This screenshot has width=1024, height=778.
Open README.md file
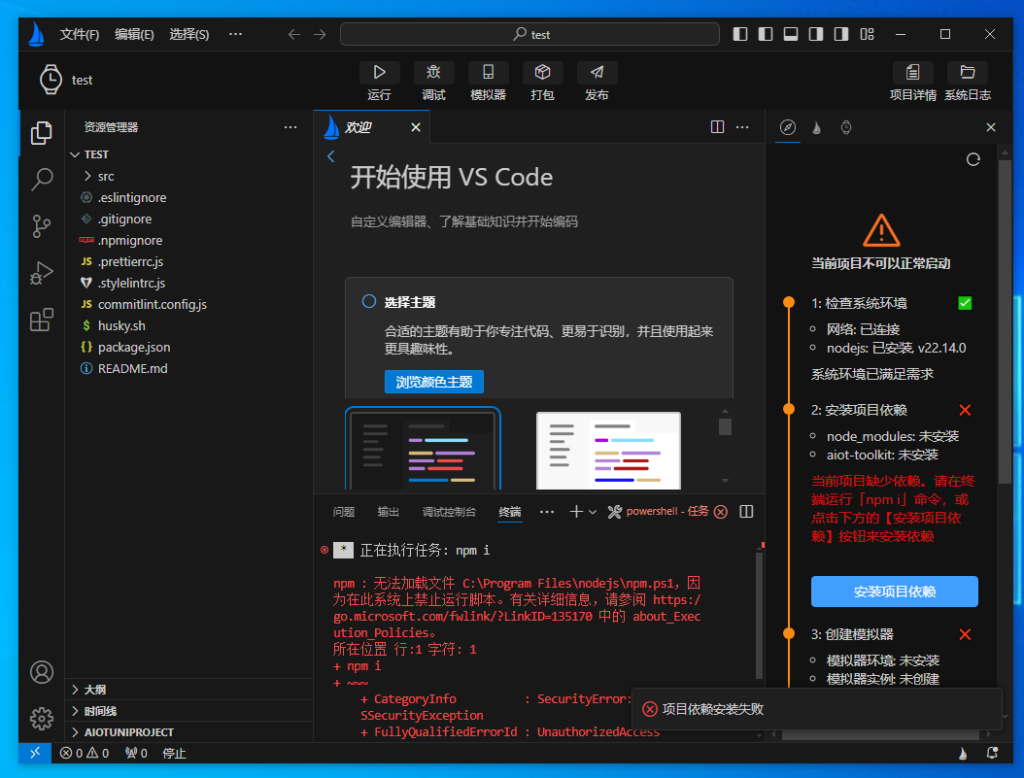189,368
